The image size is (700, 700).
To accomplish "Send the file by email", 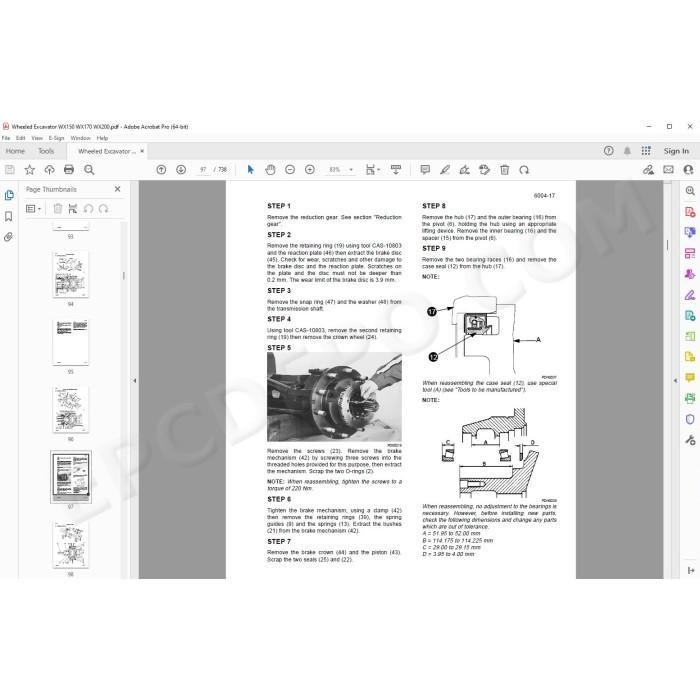I will pos(668,170).
